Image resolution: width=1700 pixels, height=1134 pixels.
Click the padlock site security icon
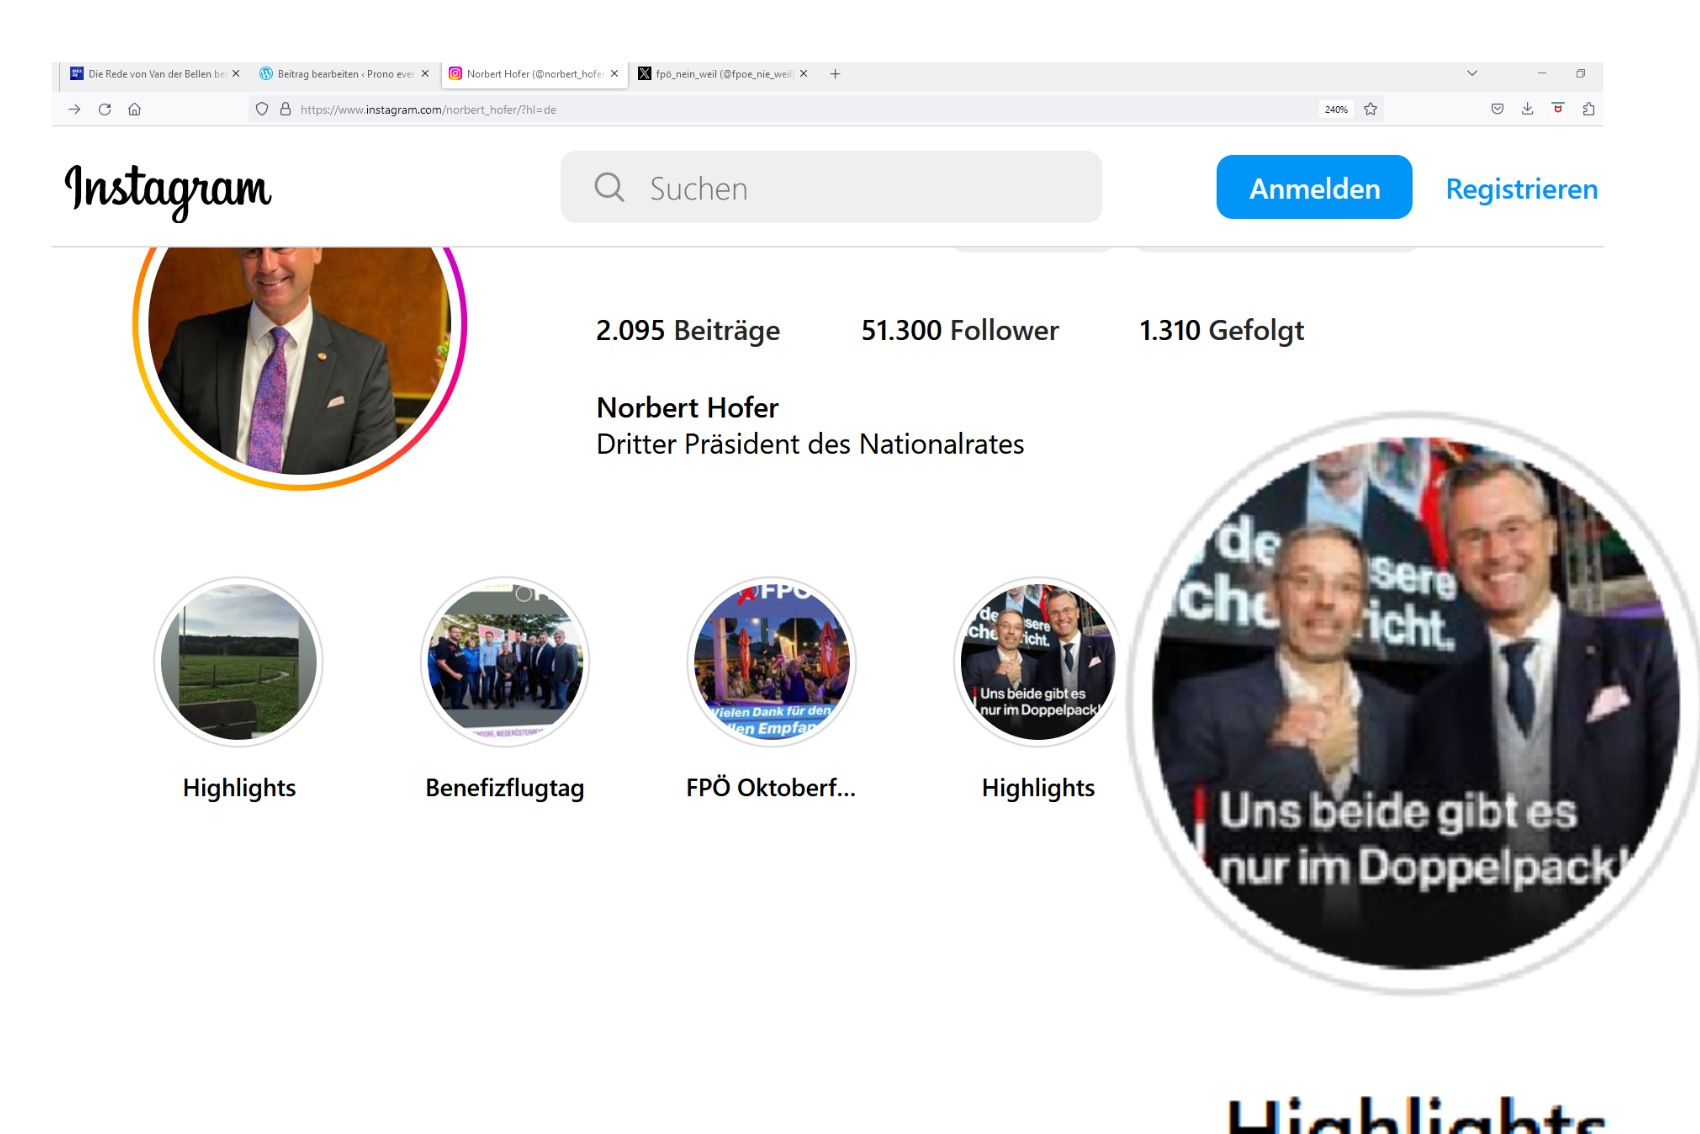(285, 109)
